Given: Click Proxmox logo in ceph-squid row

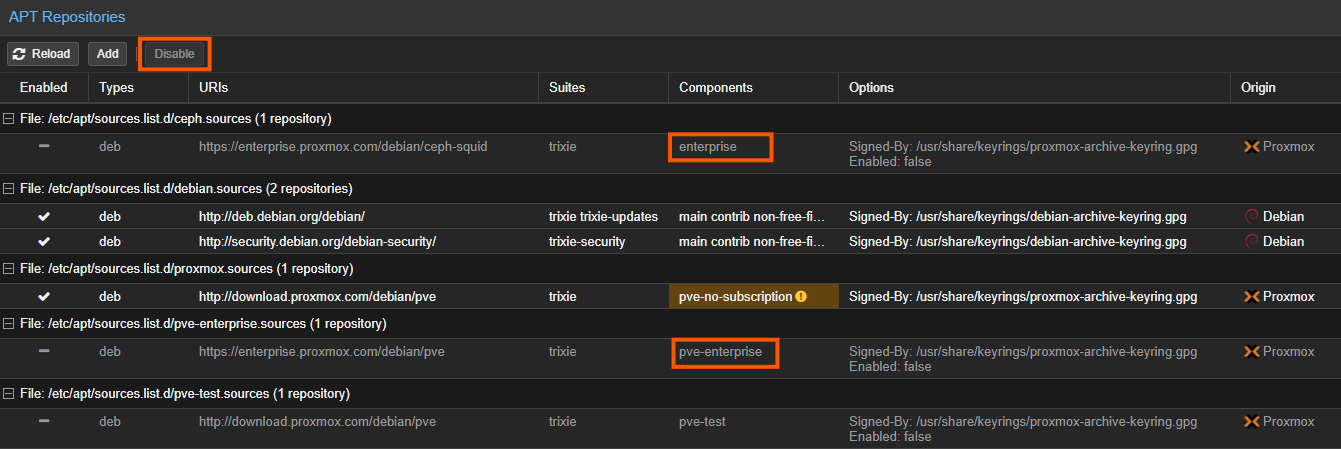Looking at the screenshot, I should pos(1250,147).
